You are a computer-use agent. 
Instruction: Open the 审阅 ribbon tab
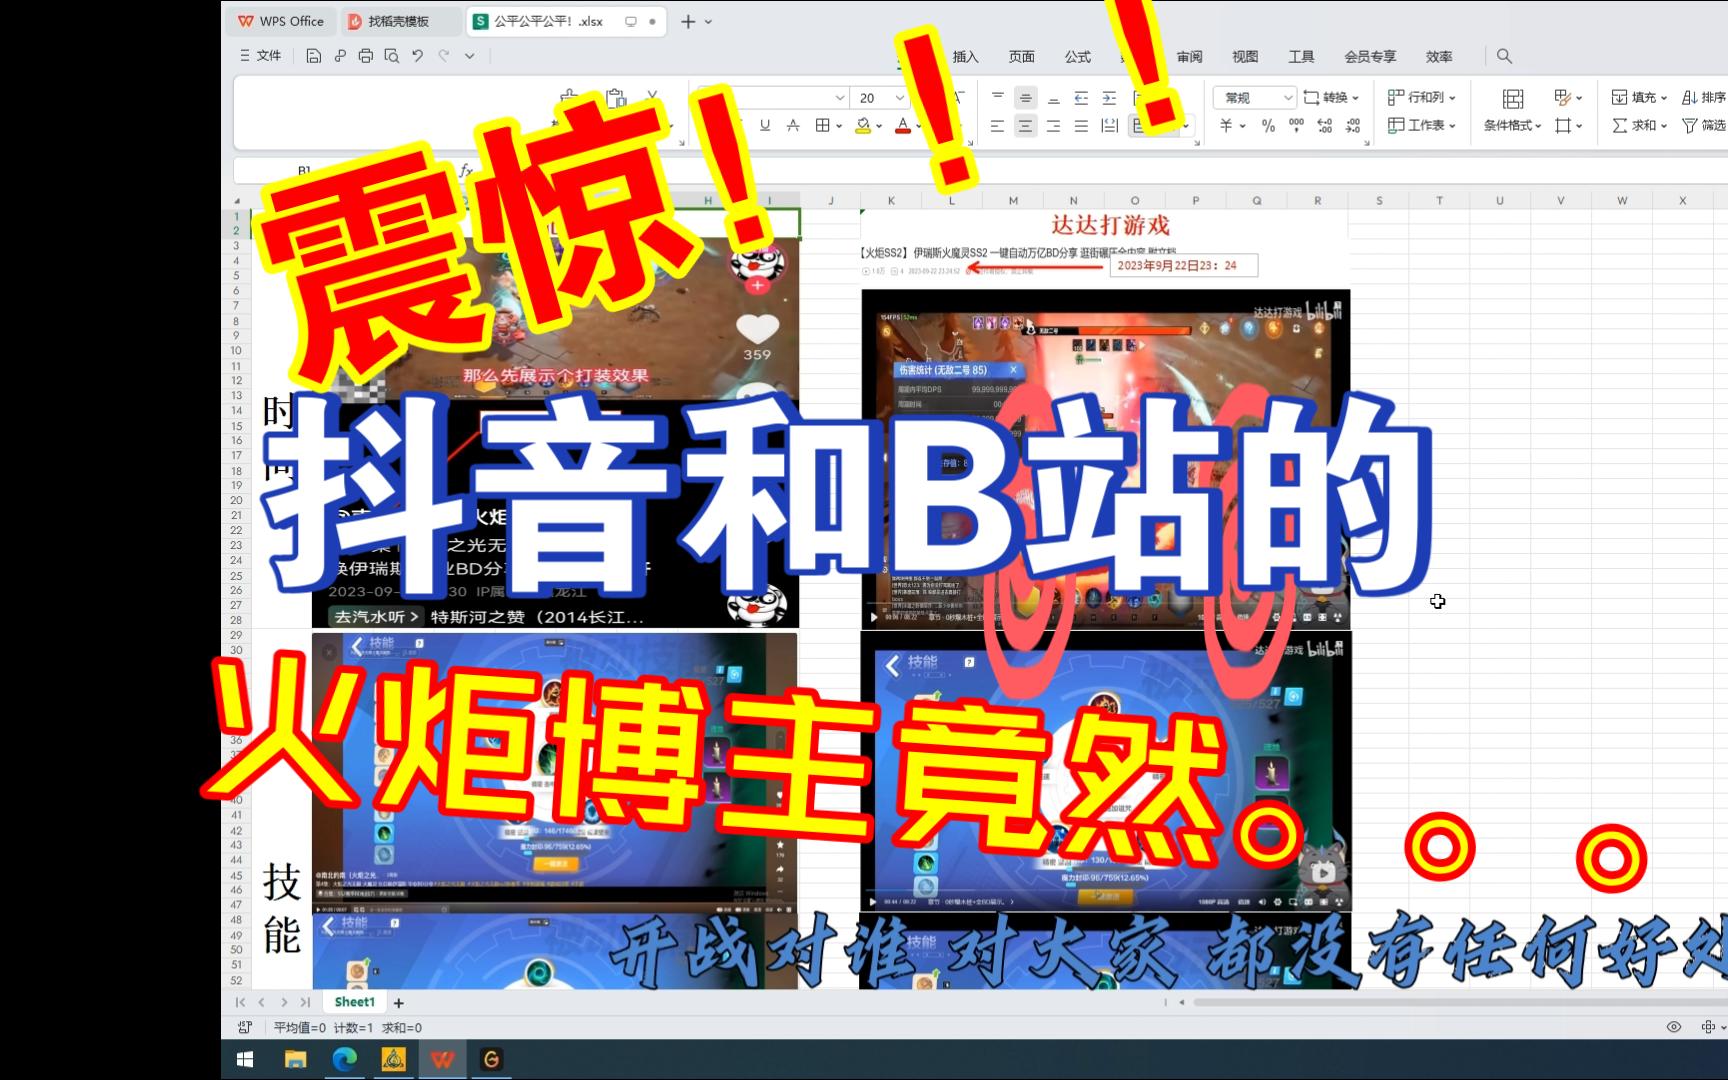coord(1189,57)
